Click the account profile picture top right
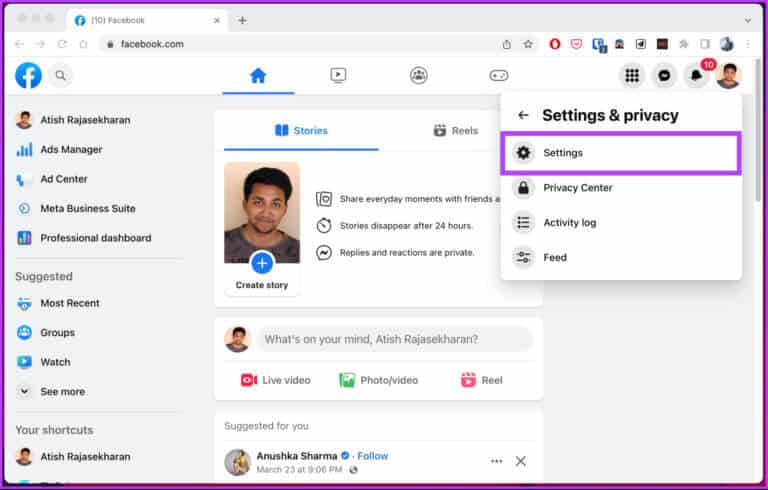The height and width of the screenshot is (490, 768). [728, 75]
